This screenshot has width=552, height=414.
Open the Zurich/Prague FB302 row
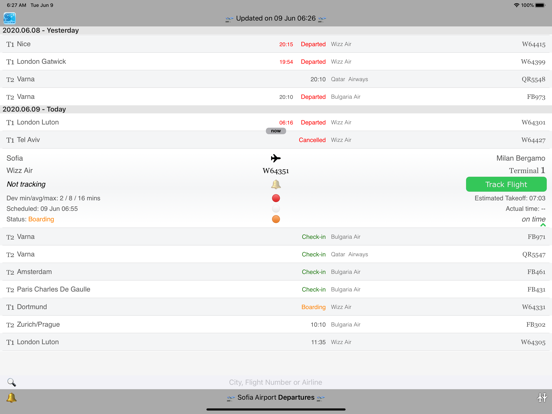coord(276,325)
